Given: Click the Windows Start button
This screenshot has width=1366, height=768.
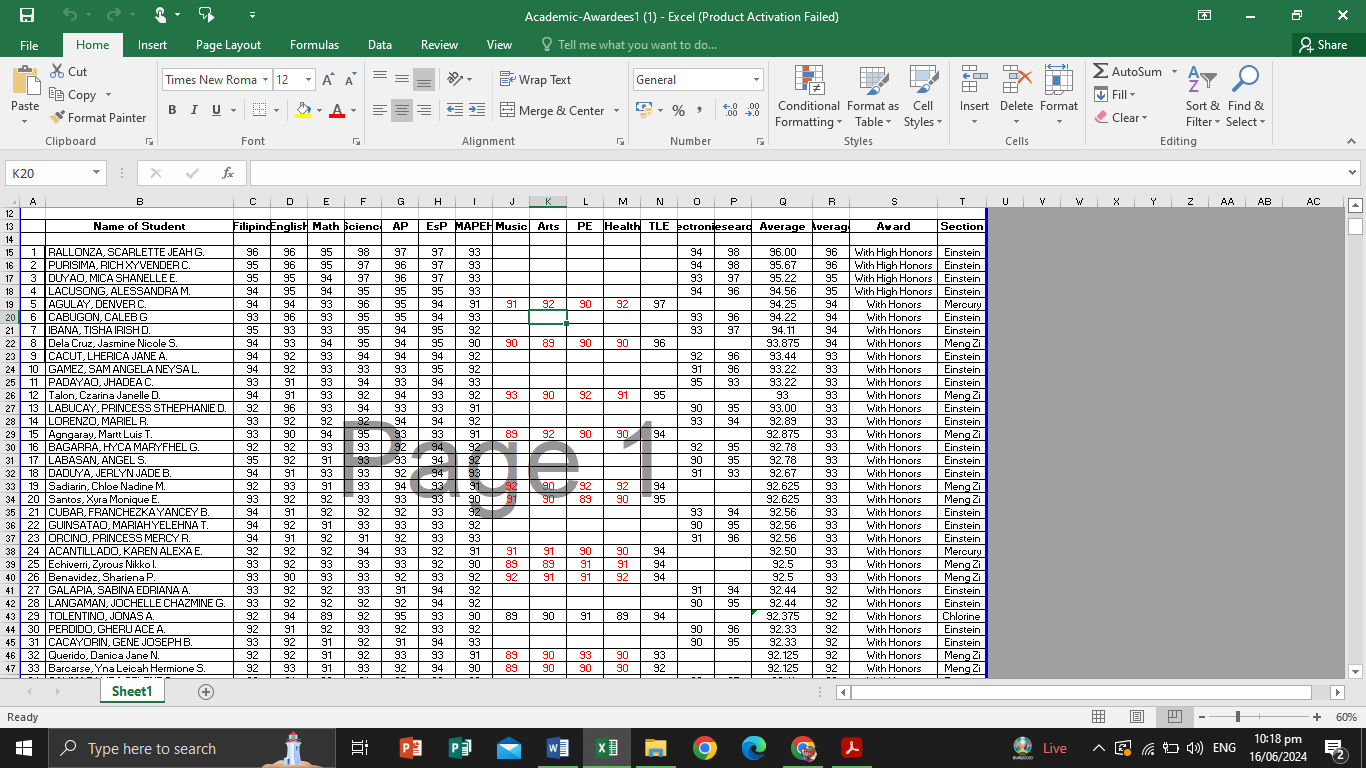Looking at the screenshot, I should (23, 748).
